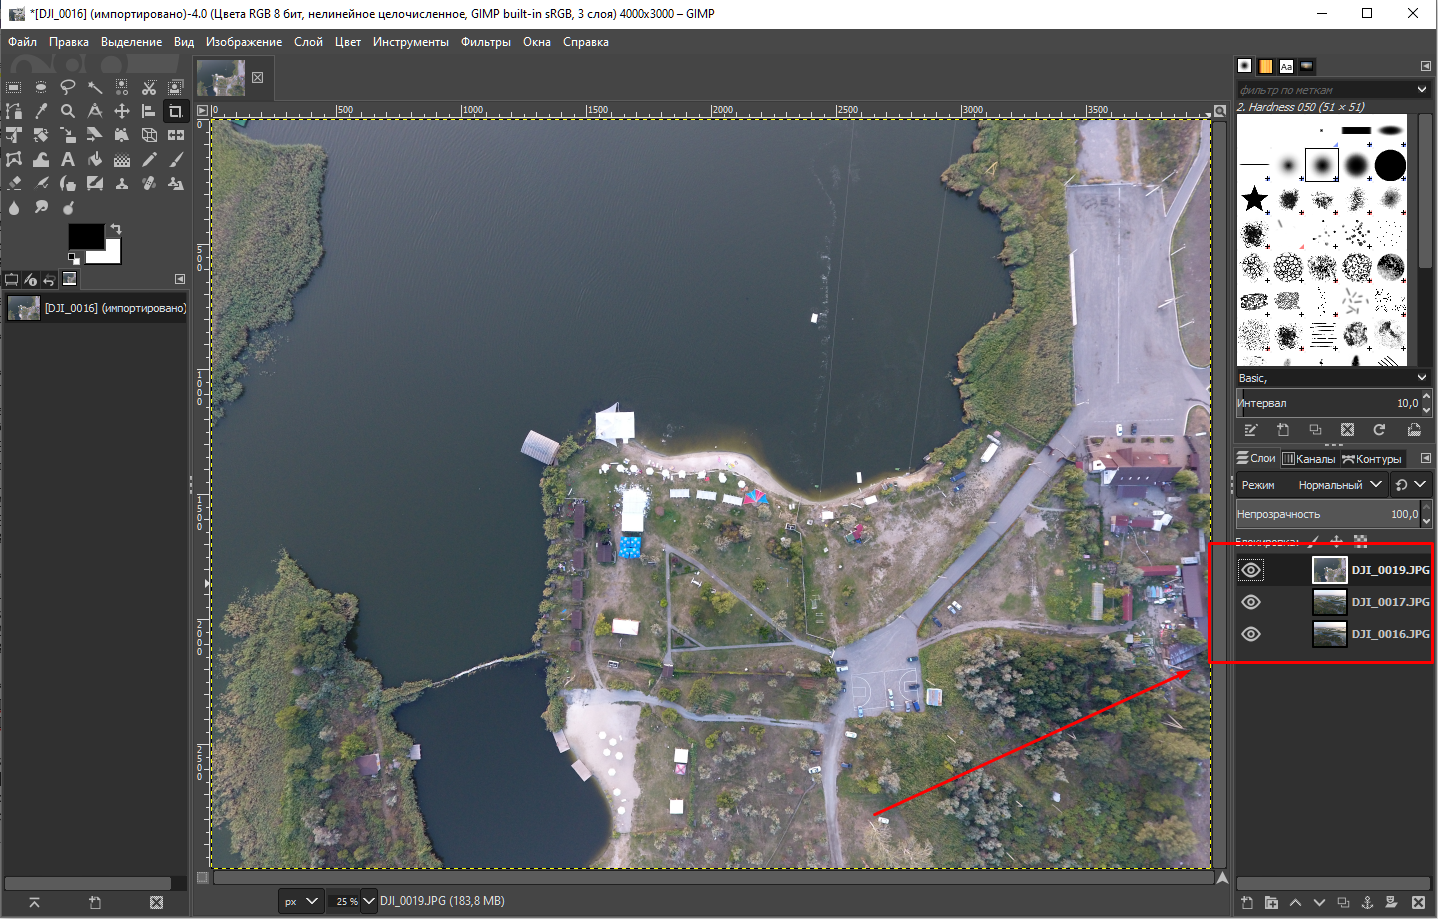The width and height of the screenshot is (1438, 919).
Task: Select the Move tool
Action: click(122, 111)
